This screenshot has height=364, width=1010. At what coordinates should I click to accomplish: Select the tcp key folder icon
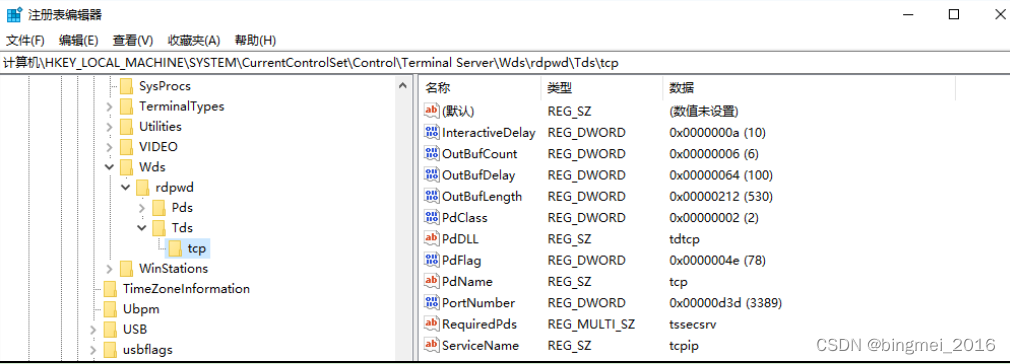(x=175, y=248)
